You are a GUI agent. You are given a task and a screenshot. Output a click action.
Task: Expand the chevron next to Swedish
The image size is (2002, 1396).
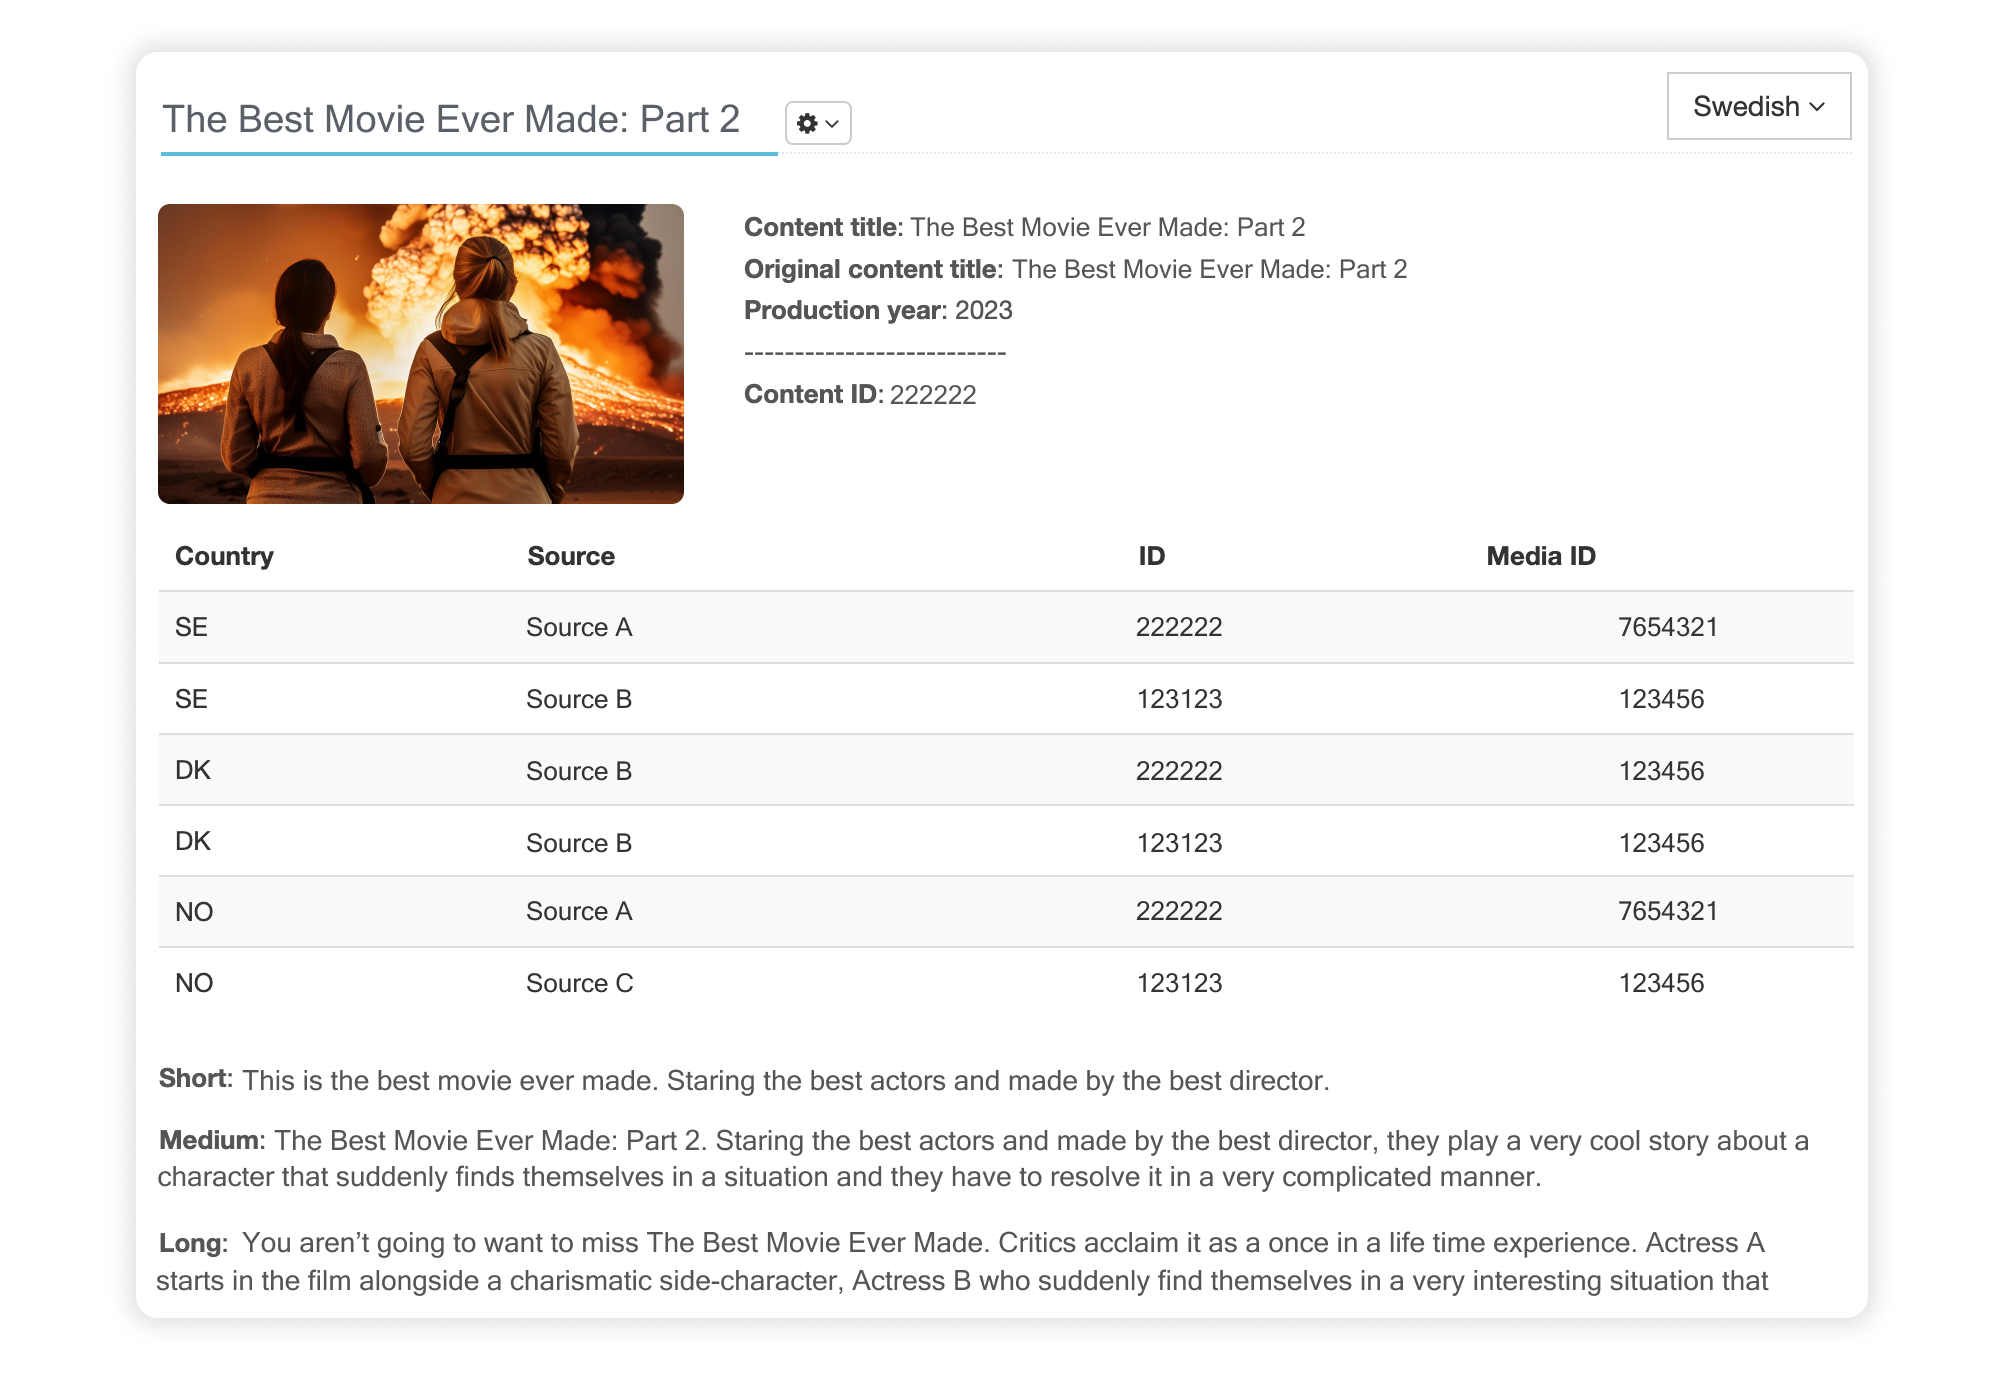pos(1819,106)
